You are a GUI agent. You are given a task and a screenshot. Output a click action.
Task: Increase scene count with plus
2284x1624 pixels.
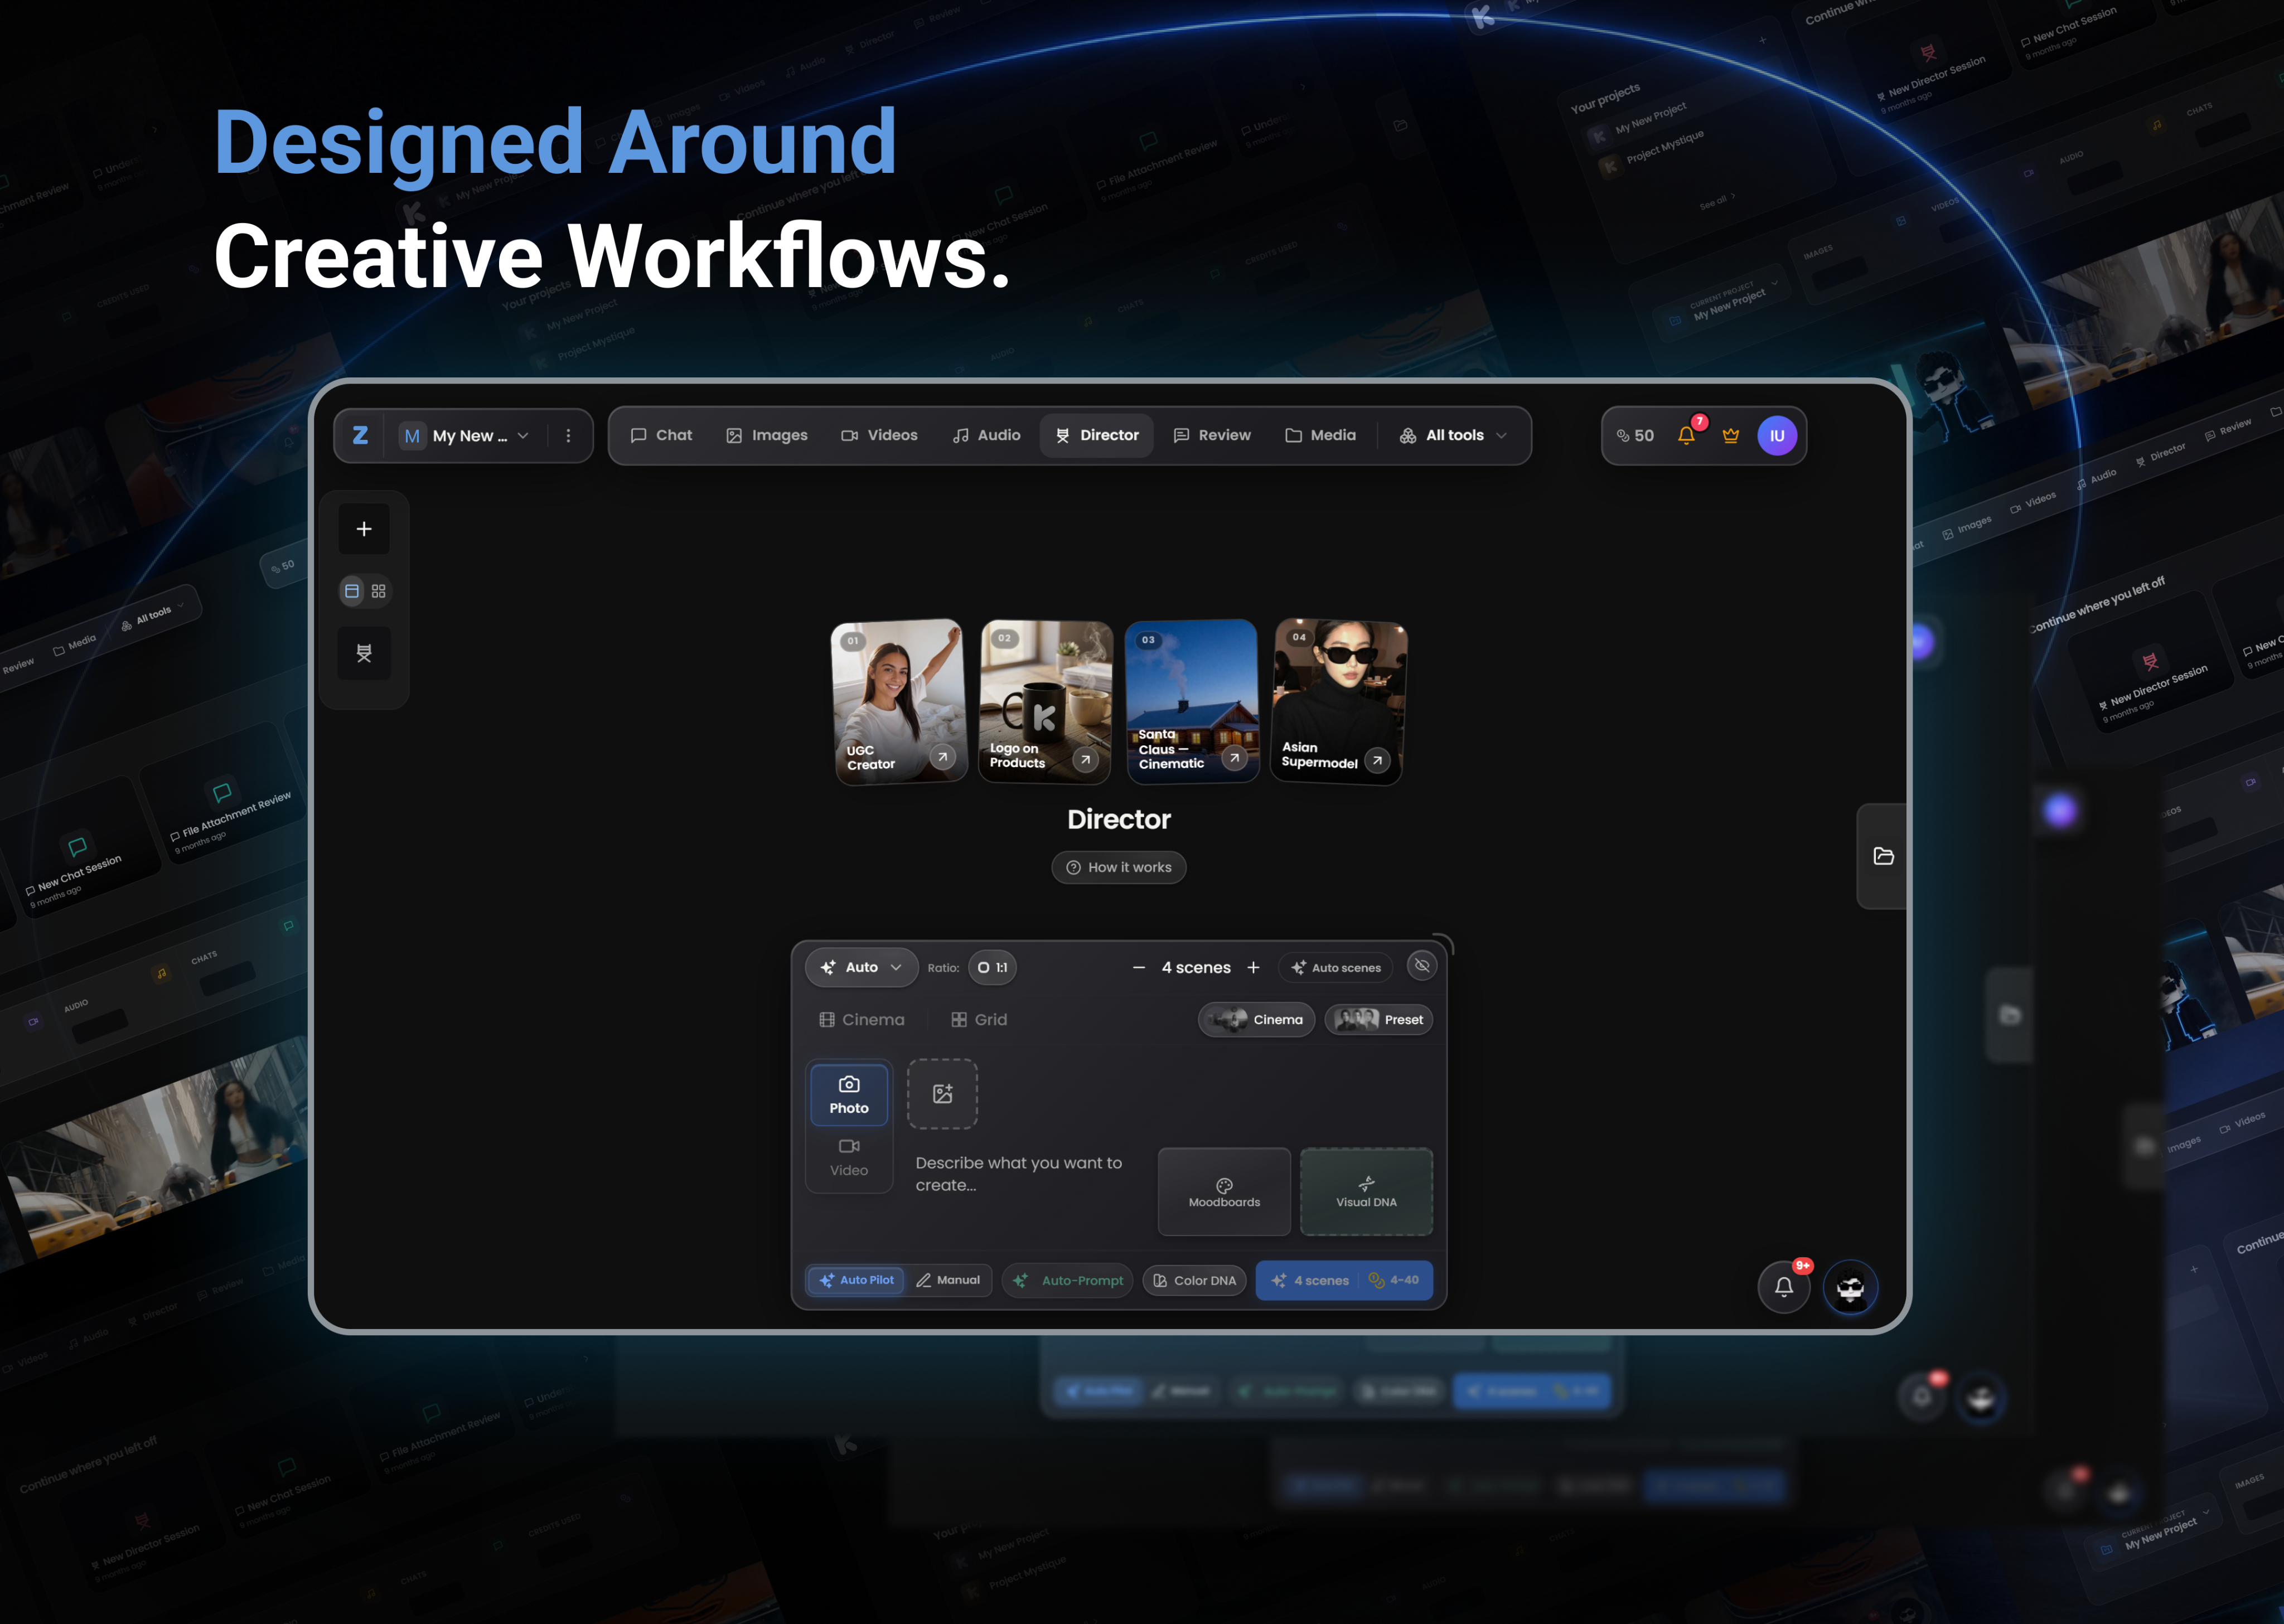[1253, 967]
